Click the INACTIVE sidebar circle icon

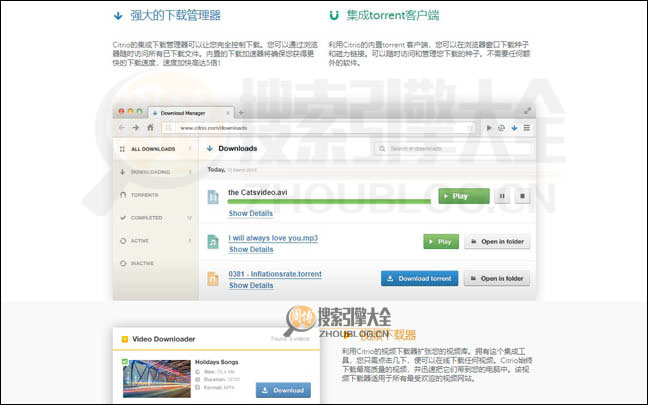pos(123,263)
